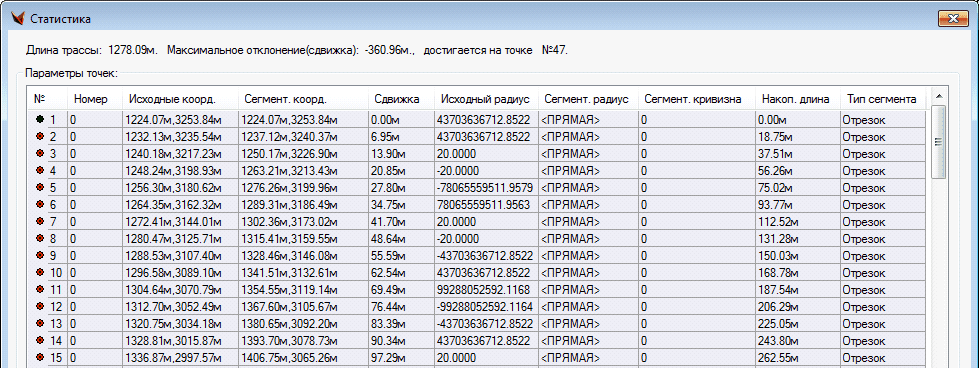Click the red point icon of row 10
The height and width of the screenshot is (368, 979).
[40, 272]
